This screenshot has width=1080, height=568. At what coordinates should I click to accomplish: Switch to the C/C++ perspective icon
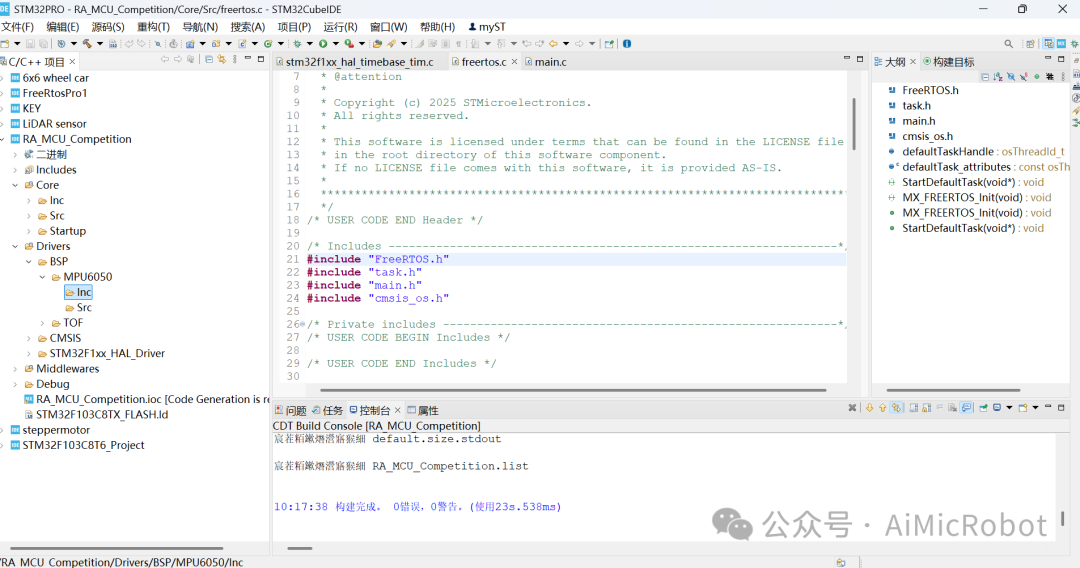[x=1048, y=43]
